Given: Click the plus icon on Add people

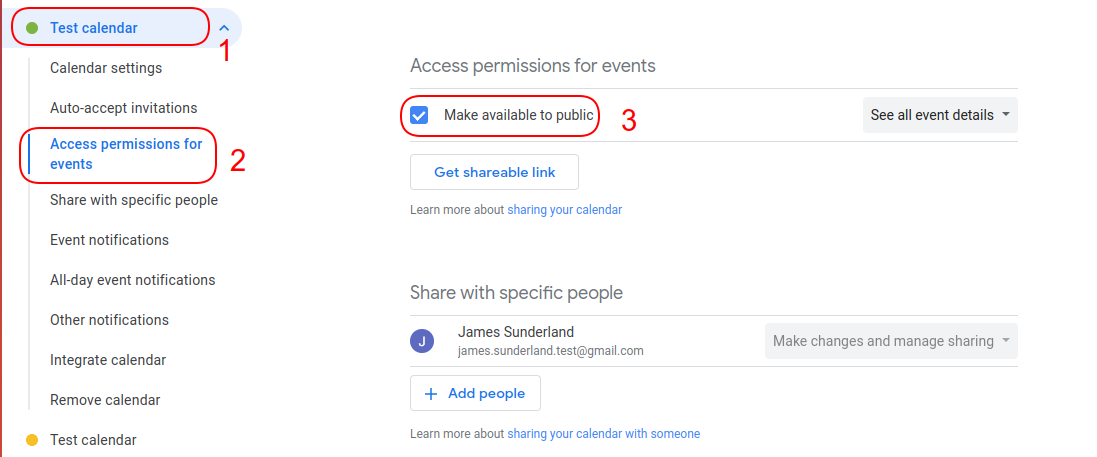Looking at the screenshot, I should [431, 394].
